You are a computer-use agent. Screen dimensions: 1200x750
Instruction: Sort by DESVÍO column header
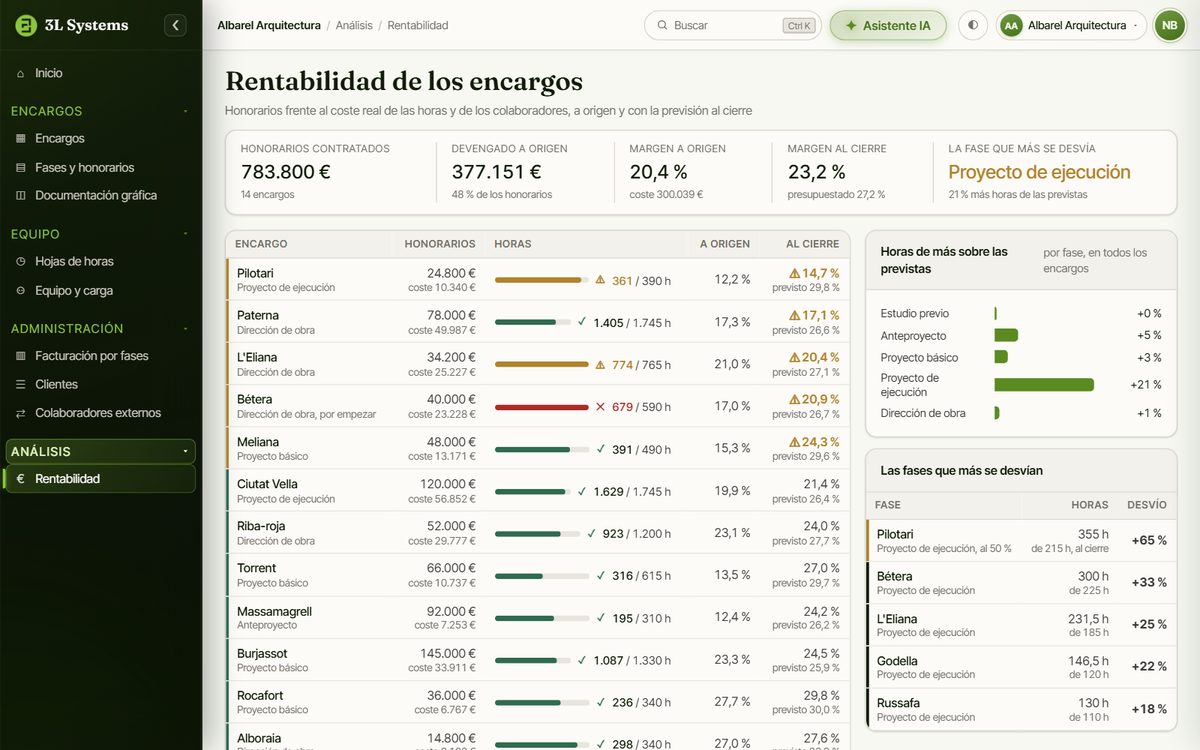coord(1146,505)
